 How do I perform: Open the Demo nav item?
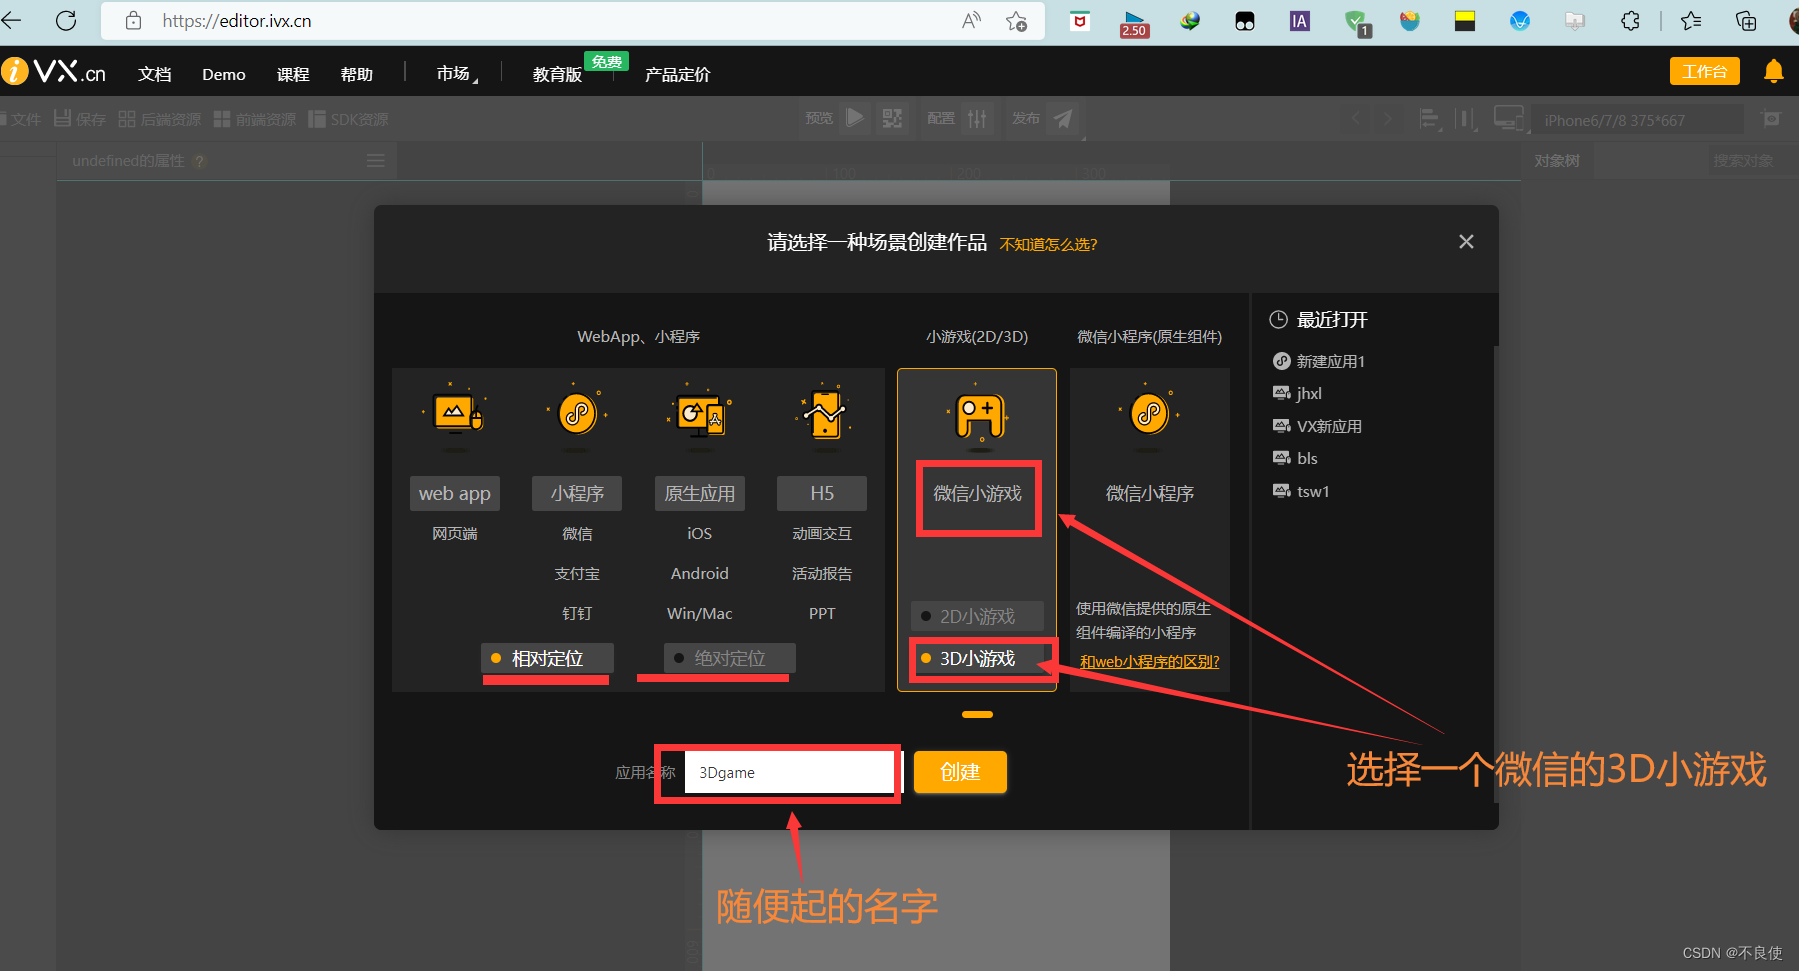click(x=224, y=74)
